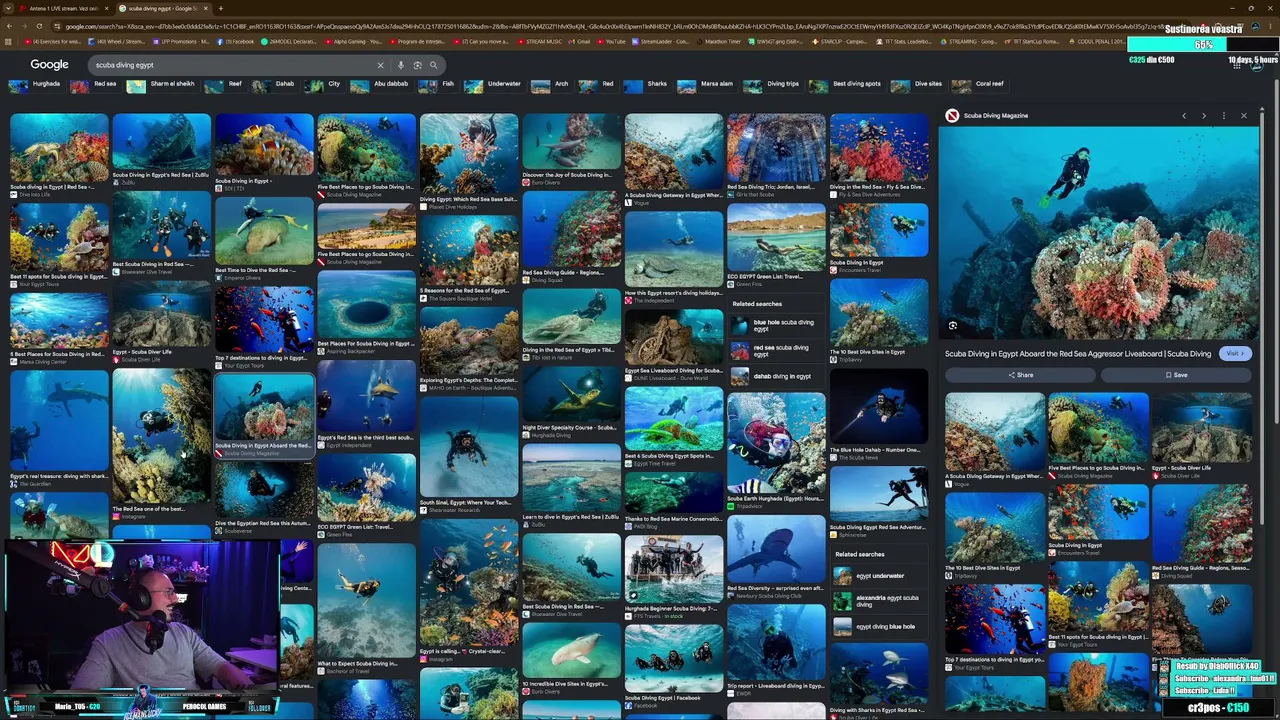Open related search egypt diving blue hole

879,627
